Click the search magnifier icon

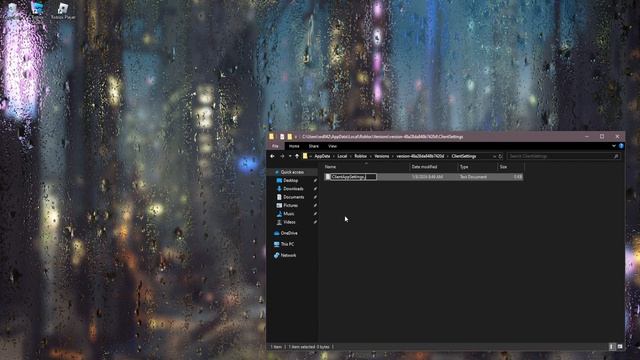[616, 156]
